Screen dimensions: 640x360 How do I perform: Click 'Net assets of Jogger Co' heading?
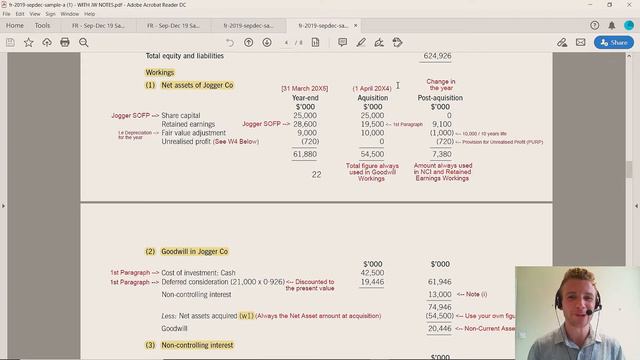(197, 85)
